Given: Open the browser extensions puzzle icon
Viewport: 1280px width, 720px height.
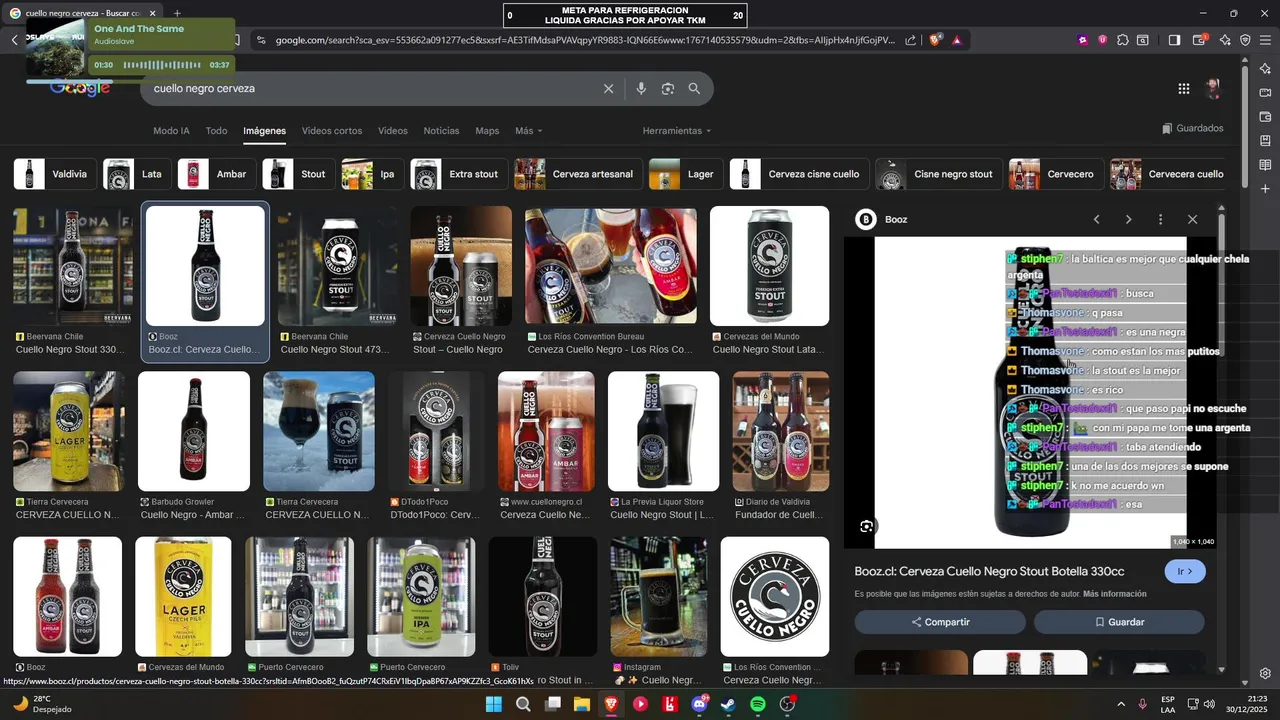Looking at the screenshot, I should point(1123,40).
